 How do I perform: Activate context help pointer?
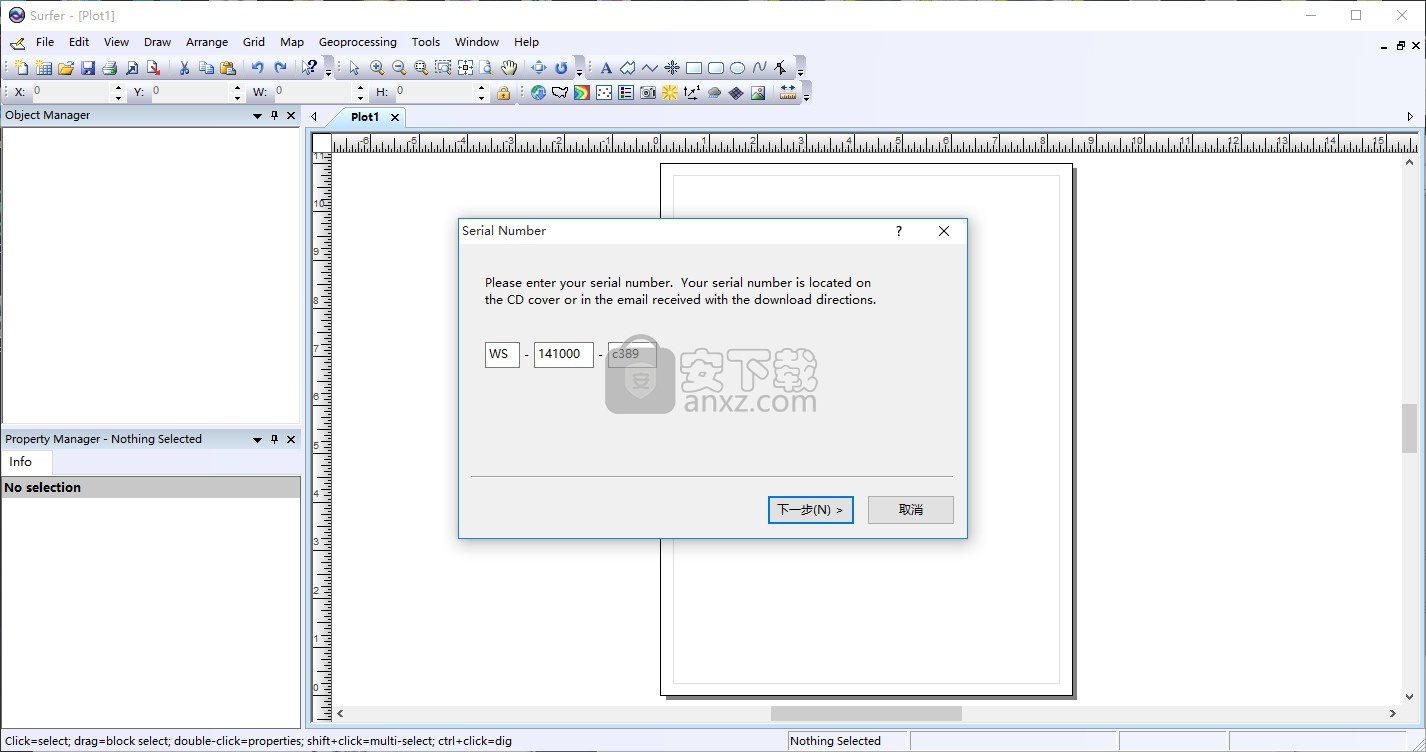pos(310,68)
